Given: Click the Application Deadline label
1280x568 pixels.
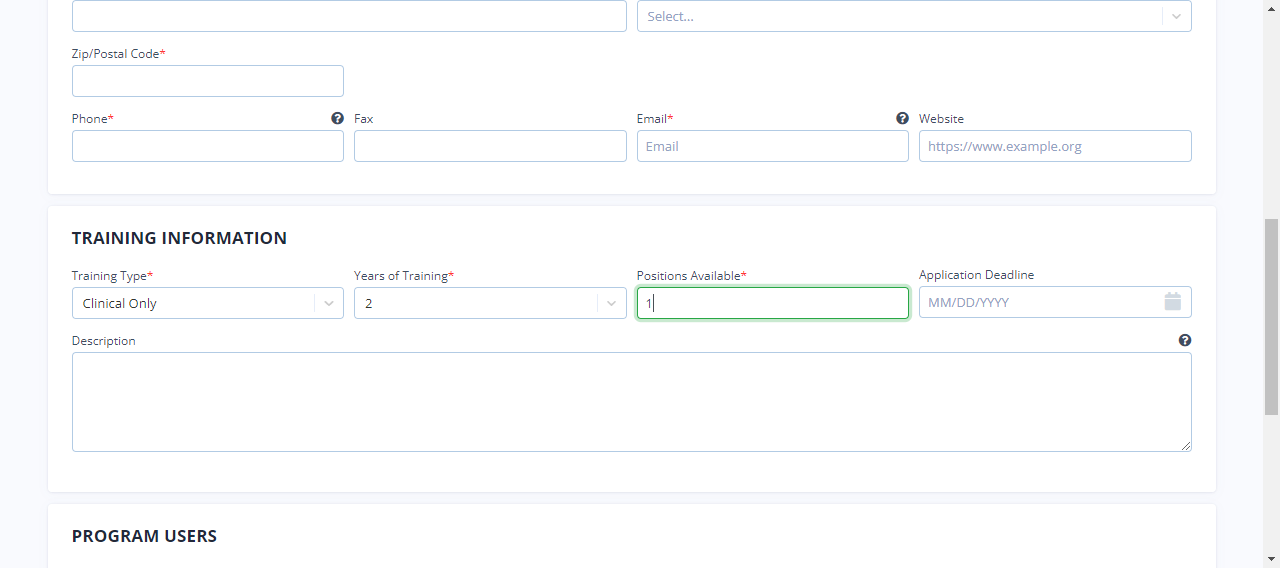Looking at the screenshot, I should (977, 275).
